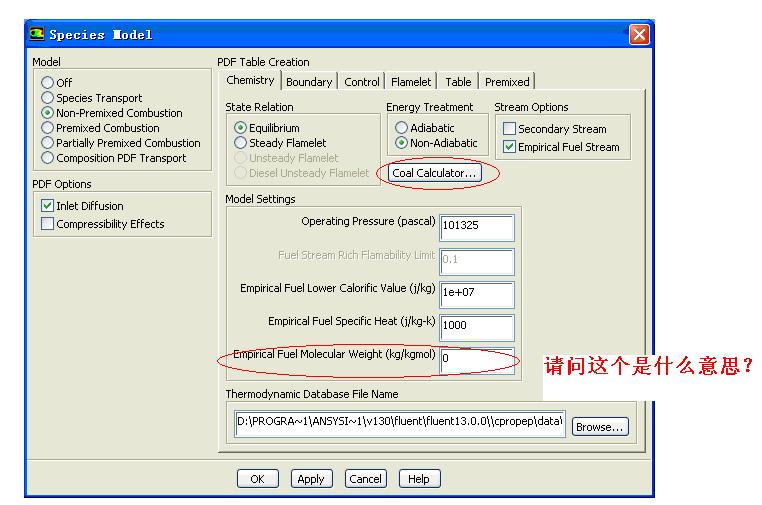Uncheck Empirical Fuel Stream

[x=509, y=147]
